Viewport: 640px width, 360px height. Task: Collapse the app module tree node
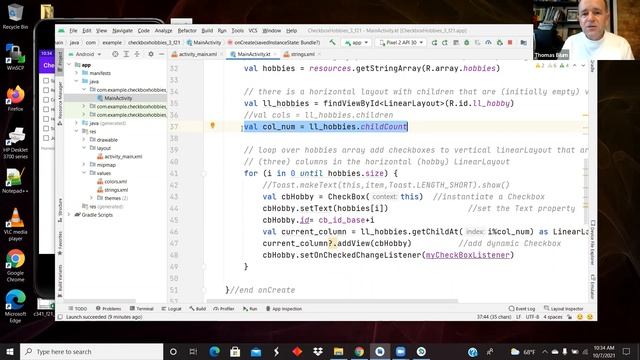coord(69,65)
